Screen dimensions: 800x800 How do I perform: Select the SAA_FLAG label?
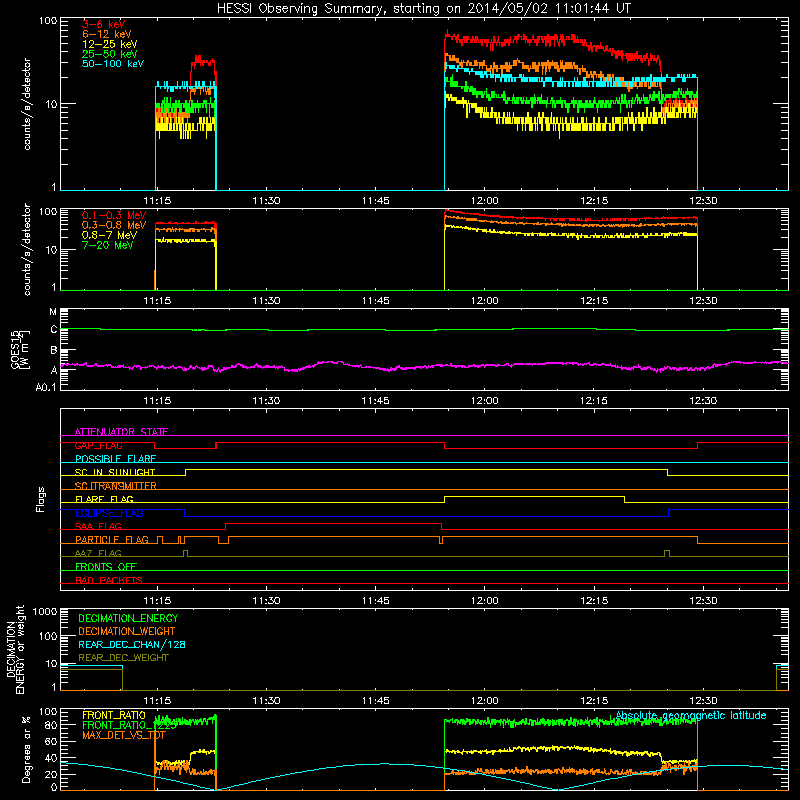98,526
